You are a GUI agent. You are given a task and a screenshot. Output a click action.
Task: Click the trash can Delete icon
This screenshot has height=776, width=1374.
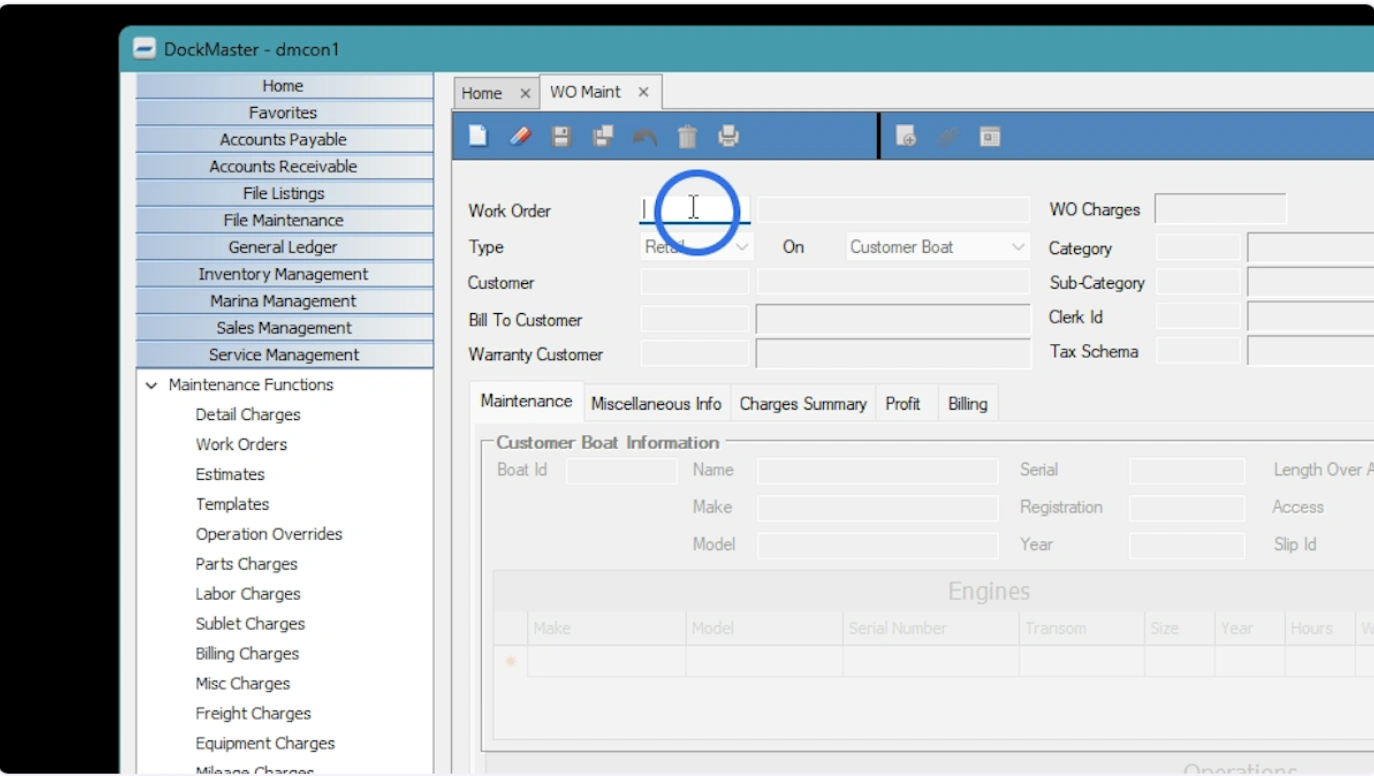[687, 136]
